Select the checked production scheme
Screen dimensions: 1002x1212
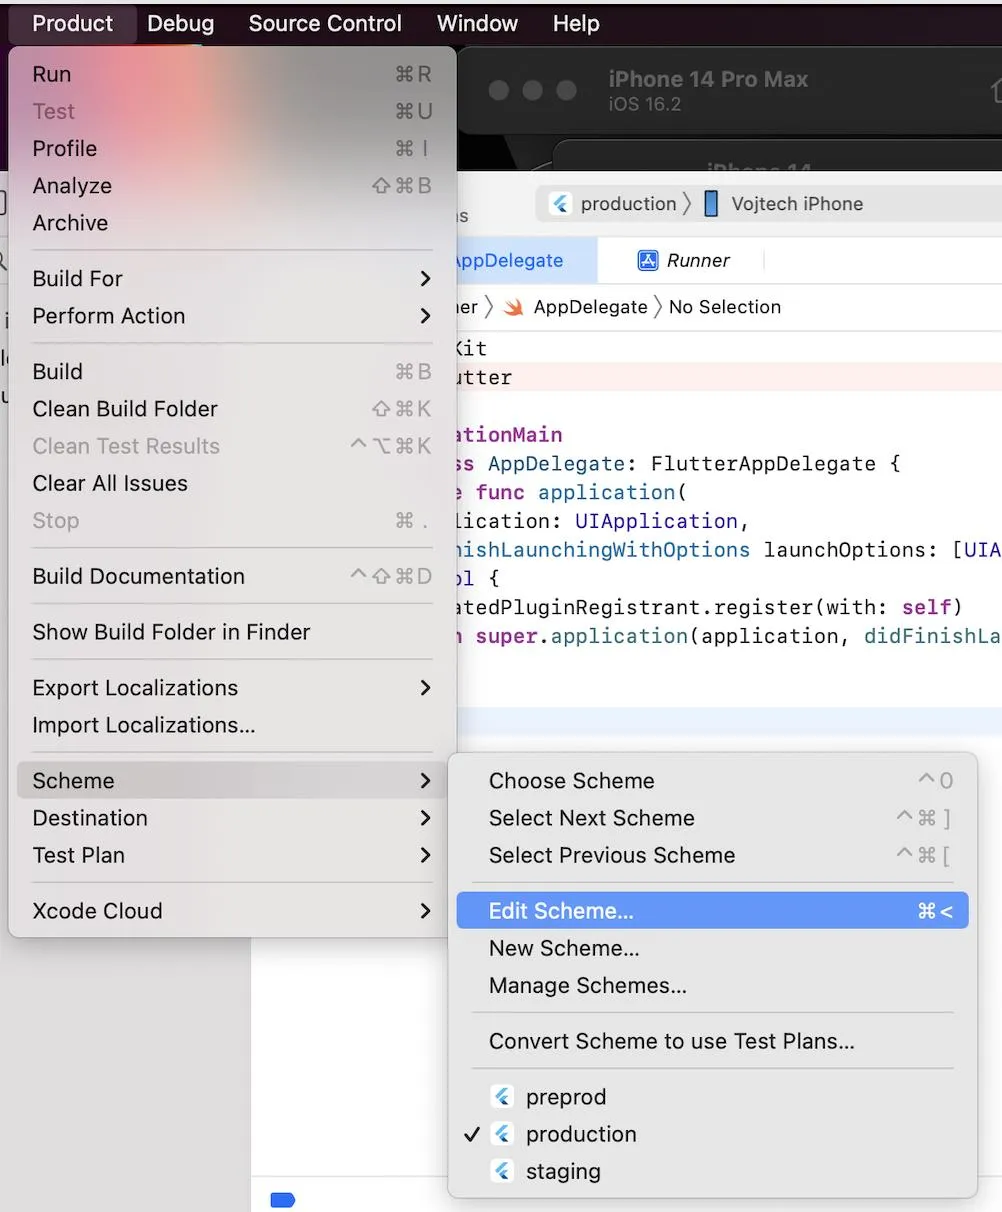(x=712, y=1134)
